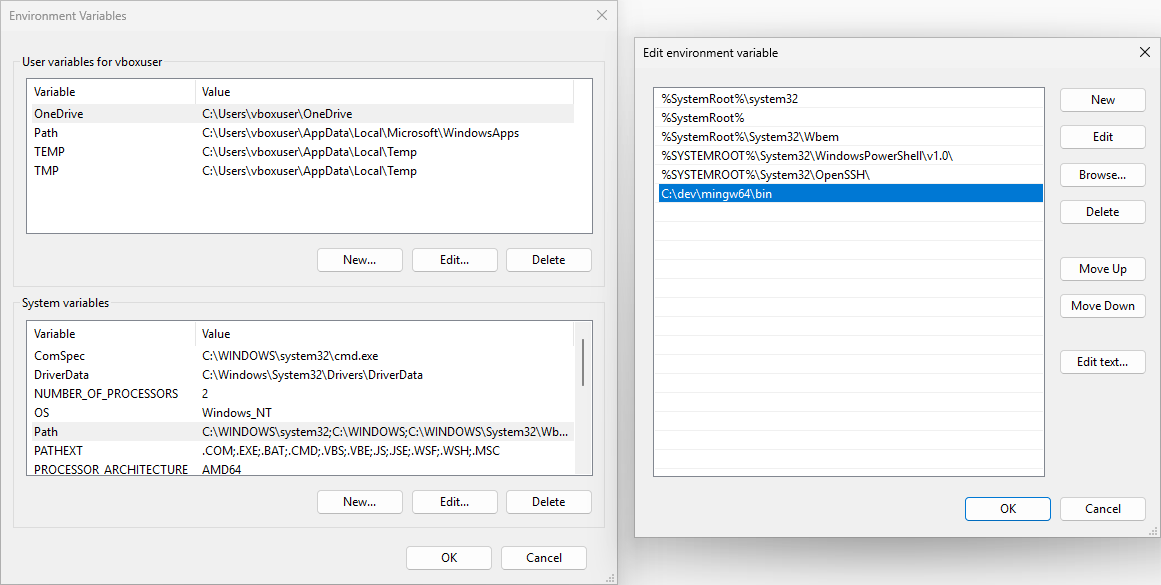Click New in Edit environment variable dialog
This screenshot has width=1161, height=585.
pyautogui.click(x=1102, y=99)
